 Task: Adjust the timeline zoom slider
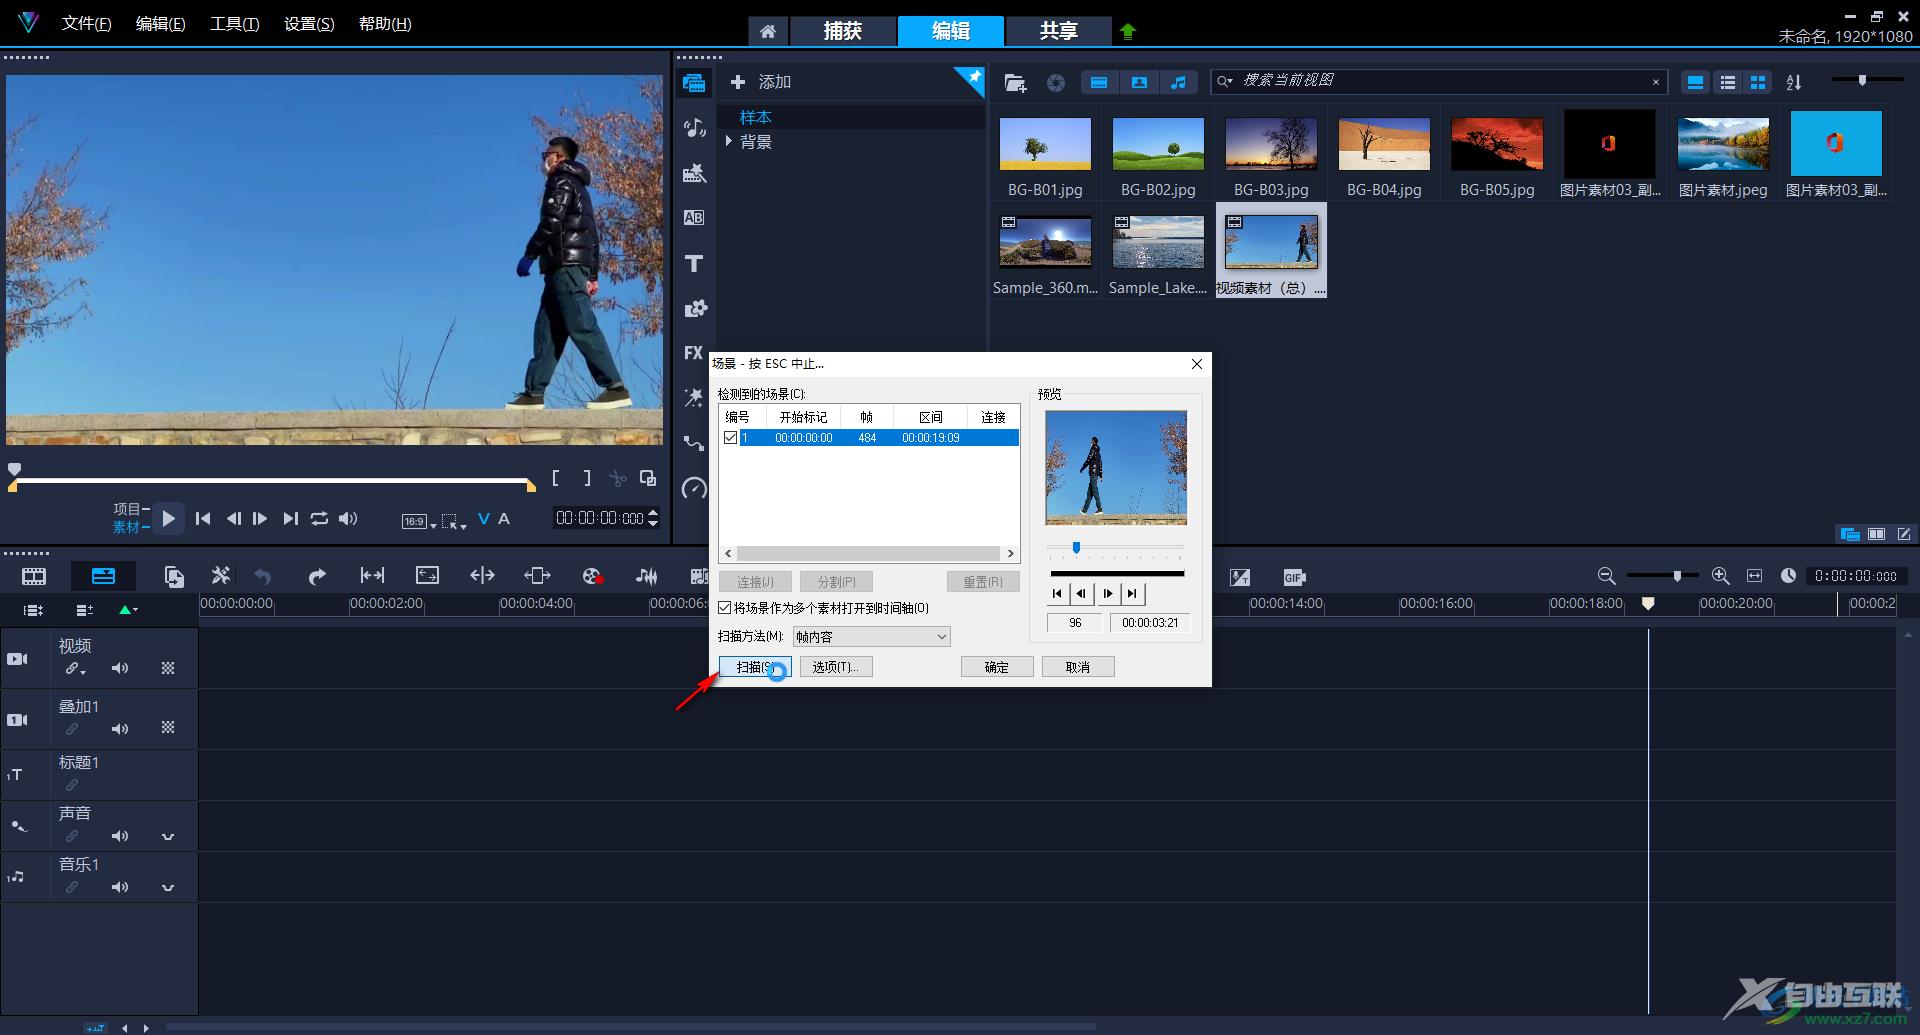coord(1677,576)
